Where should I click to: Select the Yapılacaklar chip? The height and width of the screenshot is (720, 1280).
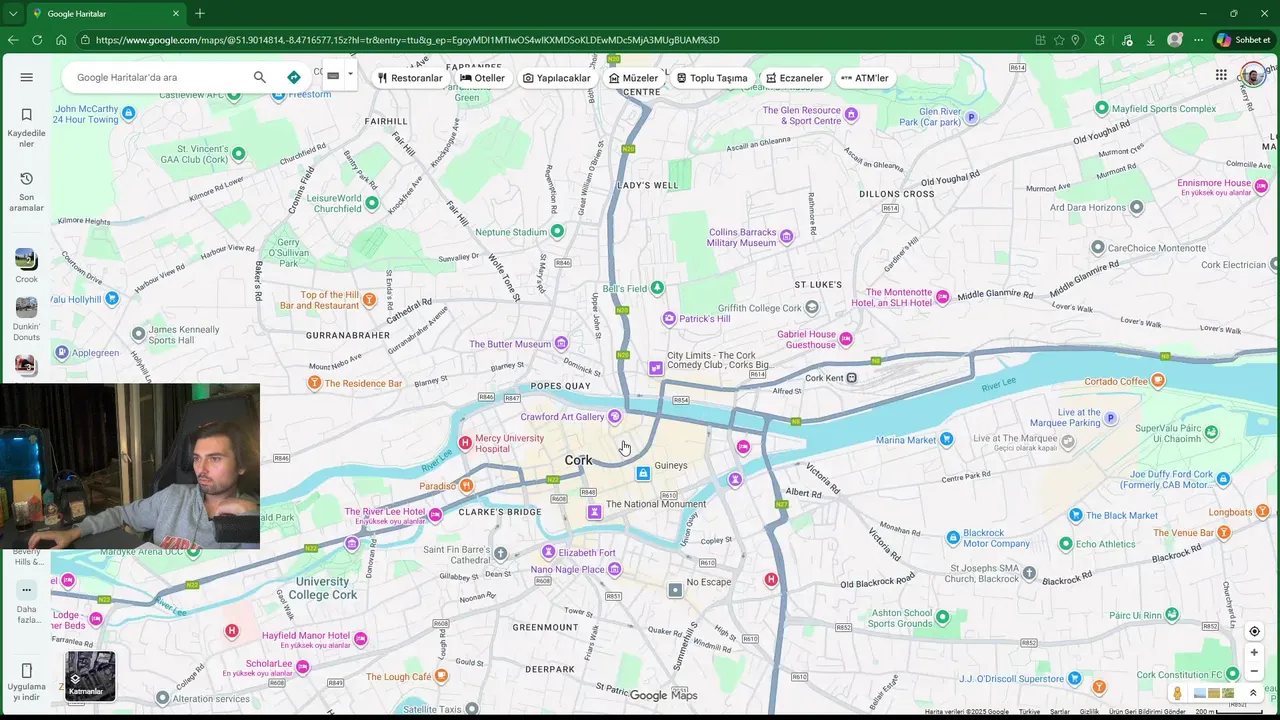tap(557, 78)
